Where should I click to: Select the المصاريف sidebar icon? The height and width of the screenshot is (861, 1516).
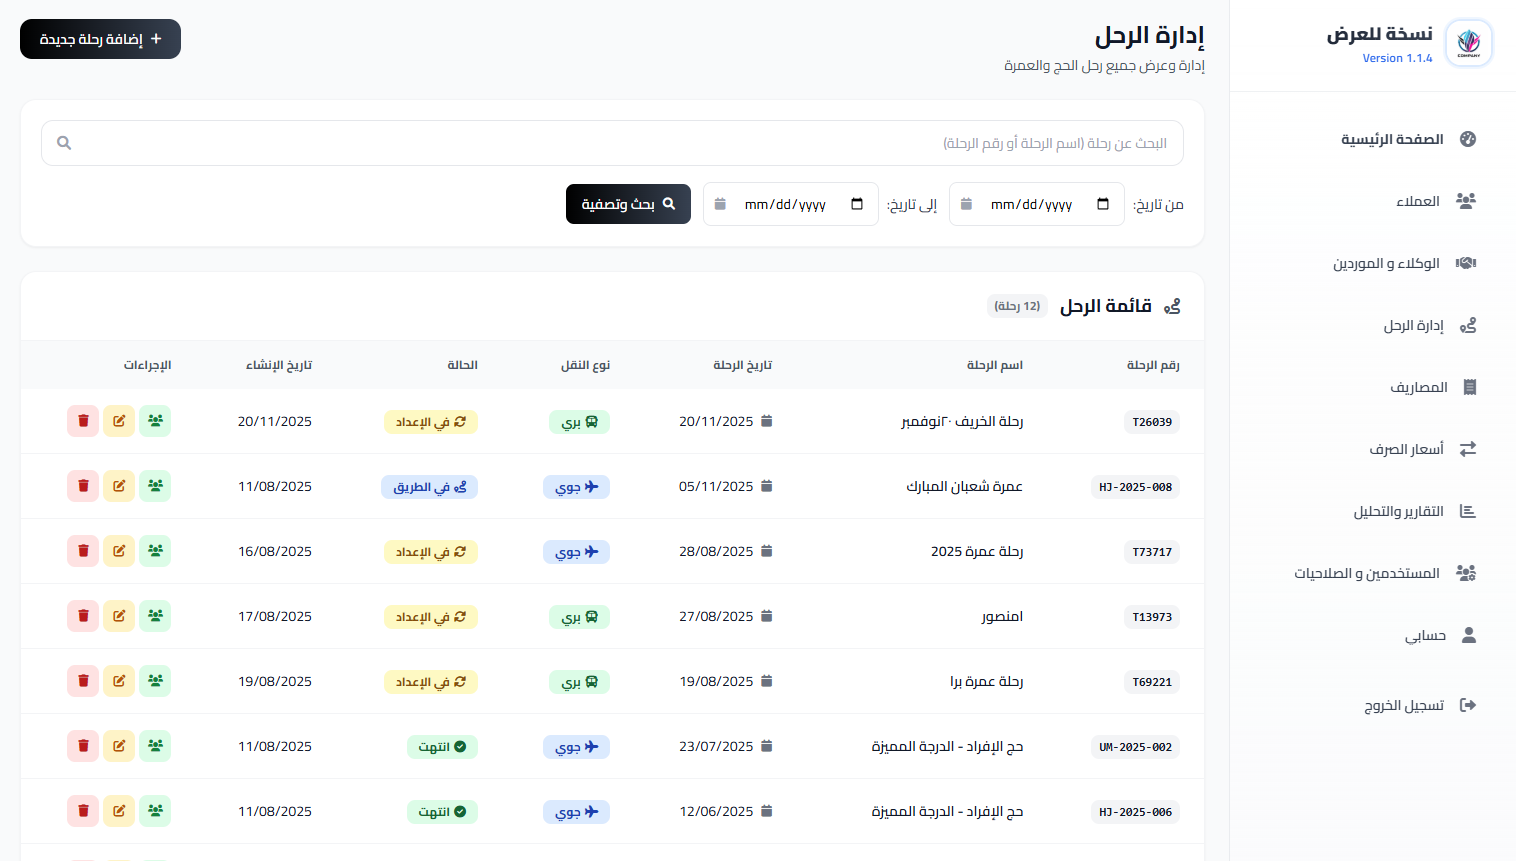1467,387
